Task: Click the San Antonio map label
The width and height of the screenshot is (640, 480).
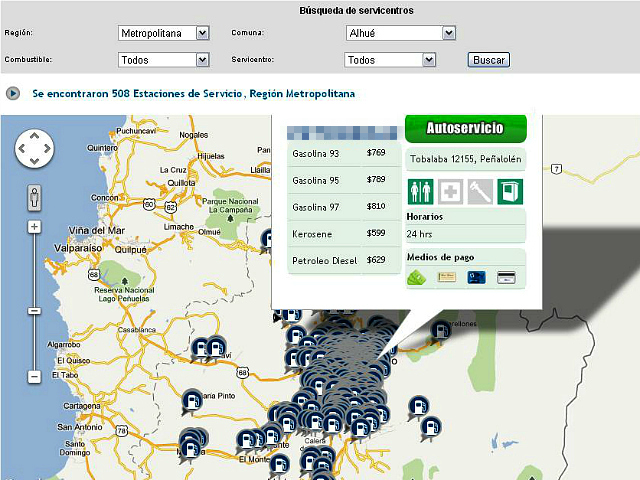Action: coord(80,427)
